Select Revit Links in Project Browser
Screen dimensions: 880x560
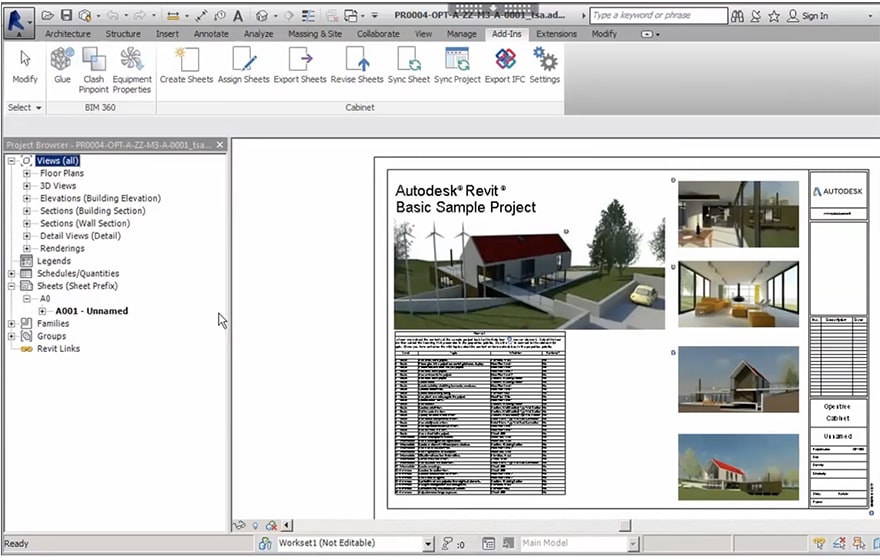tap(58, 349)
